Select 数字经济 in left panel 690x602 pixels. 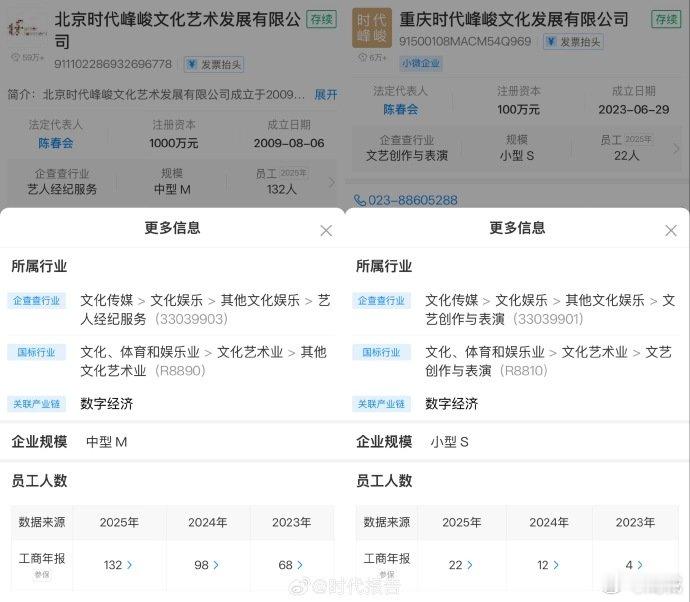pyautogui.click(x=106, y=404)
